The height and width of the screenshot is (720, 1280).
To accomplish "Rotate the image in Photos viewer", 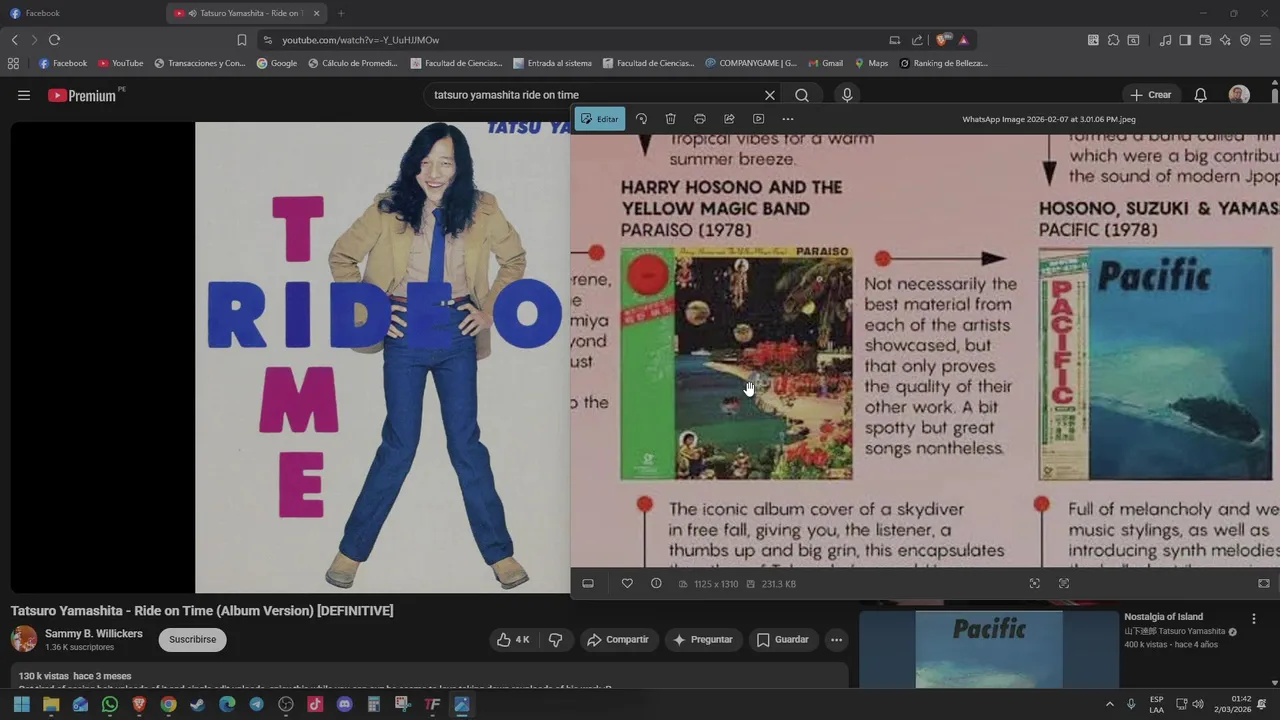I will tap(641, 119).
